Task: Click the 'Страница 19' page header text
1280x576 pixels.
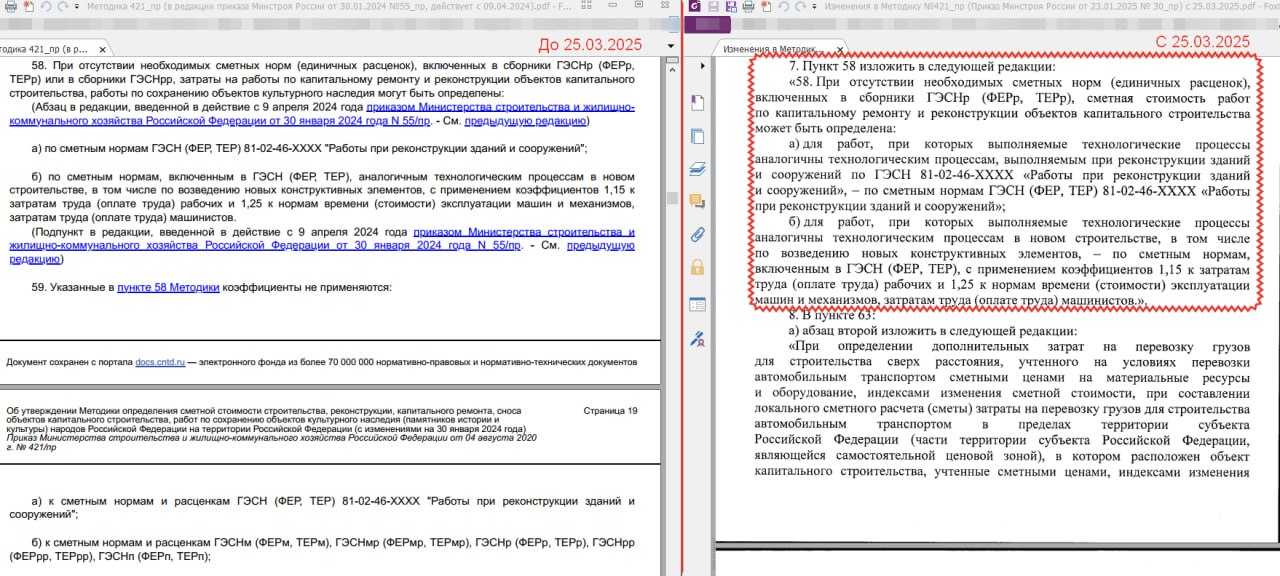Action: [x=610, y=411]
